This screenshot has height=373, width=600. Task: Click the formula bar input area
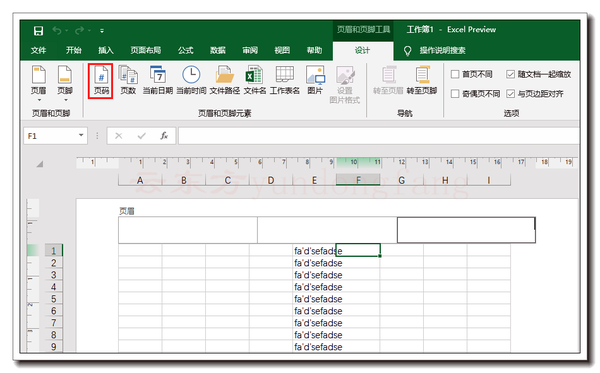pos(378,136)
